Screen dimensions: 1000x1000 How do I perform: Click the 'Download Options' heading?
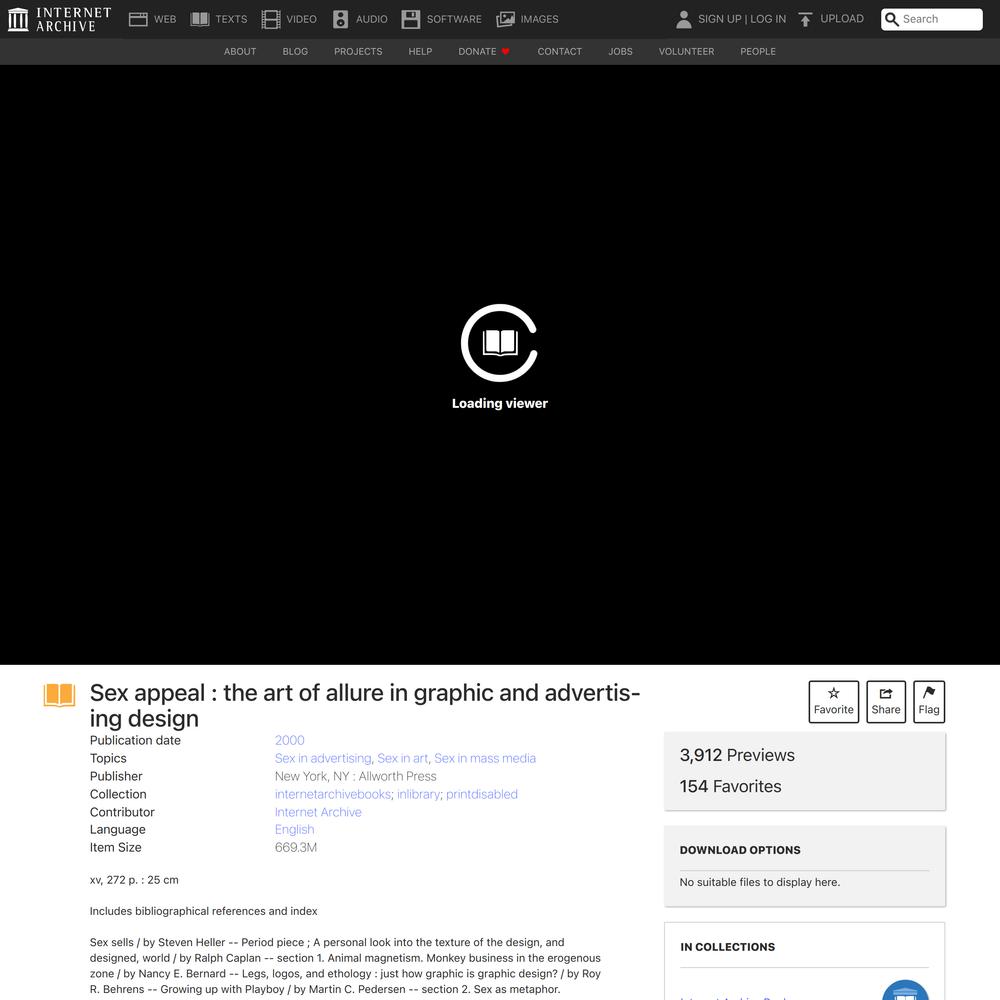[x=740, y=850]
